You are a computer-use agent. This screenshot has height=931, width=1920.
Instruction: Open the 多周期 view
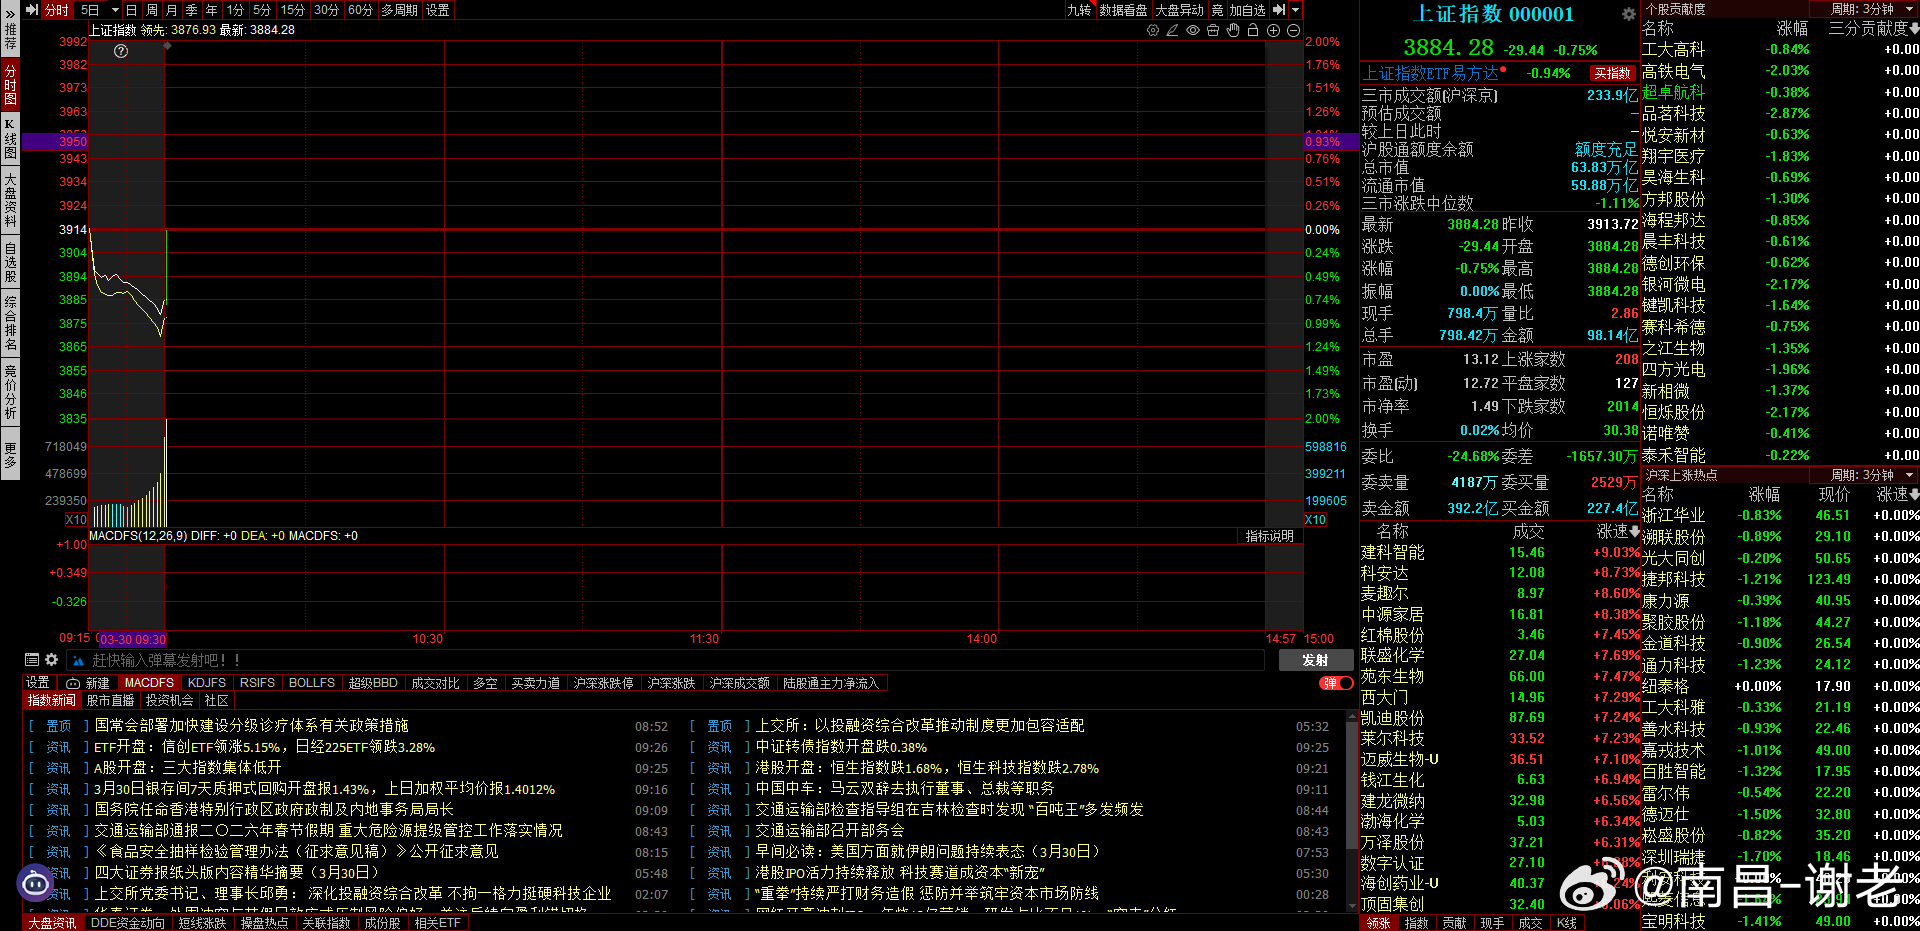pyautogui.click(x=400, y=10)
